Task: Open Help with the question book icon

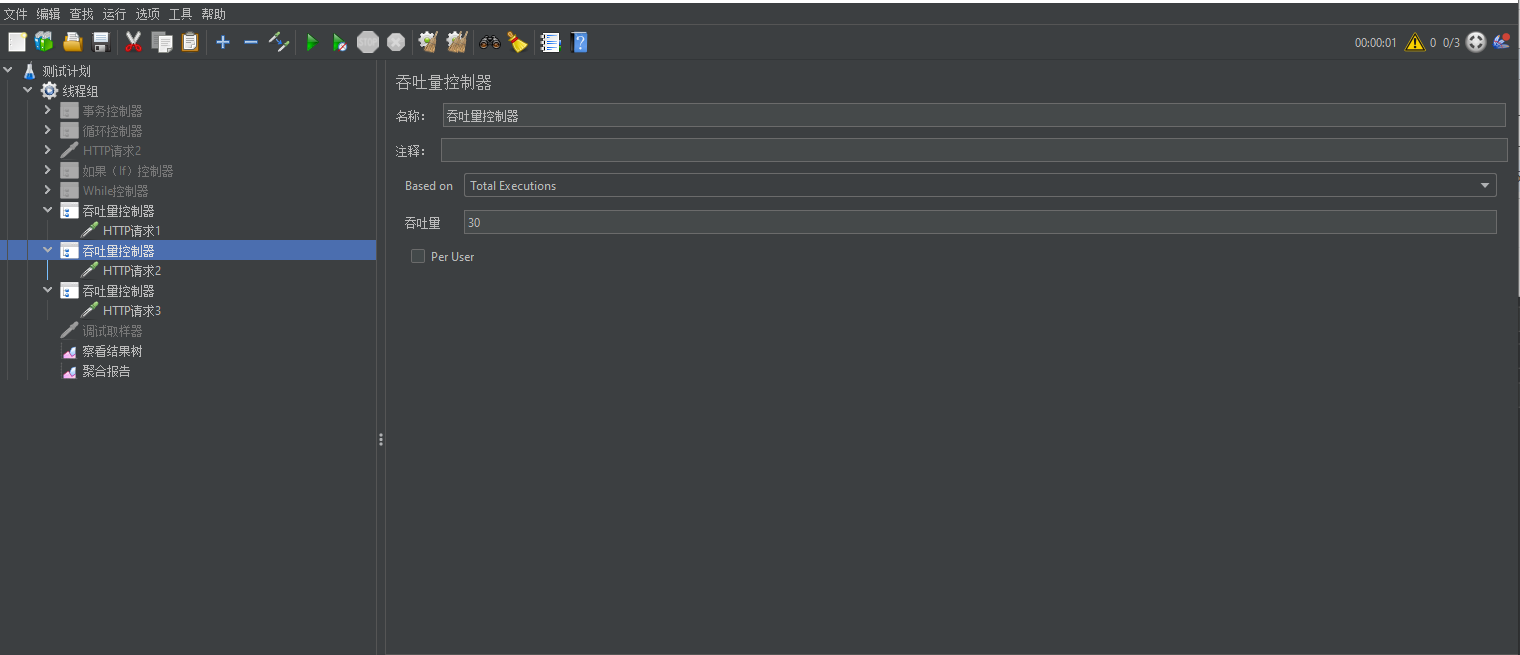Action: click(x=578, y=42)
